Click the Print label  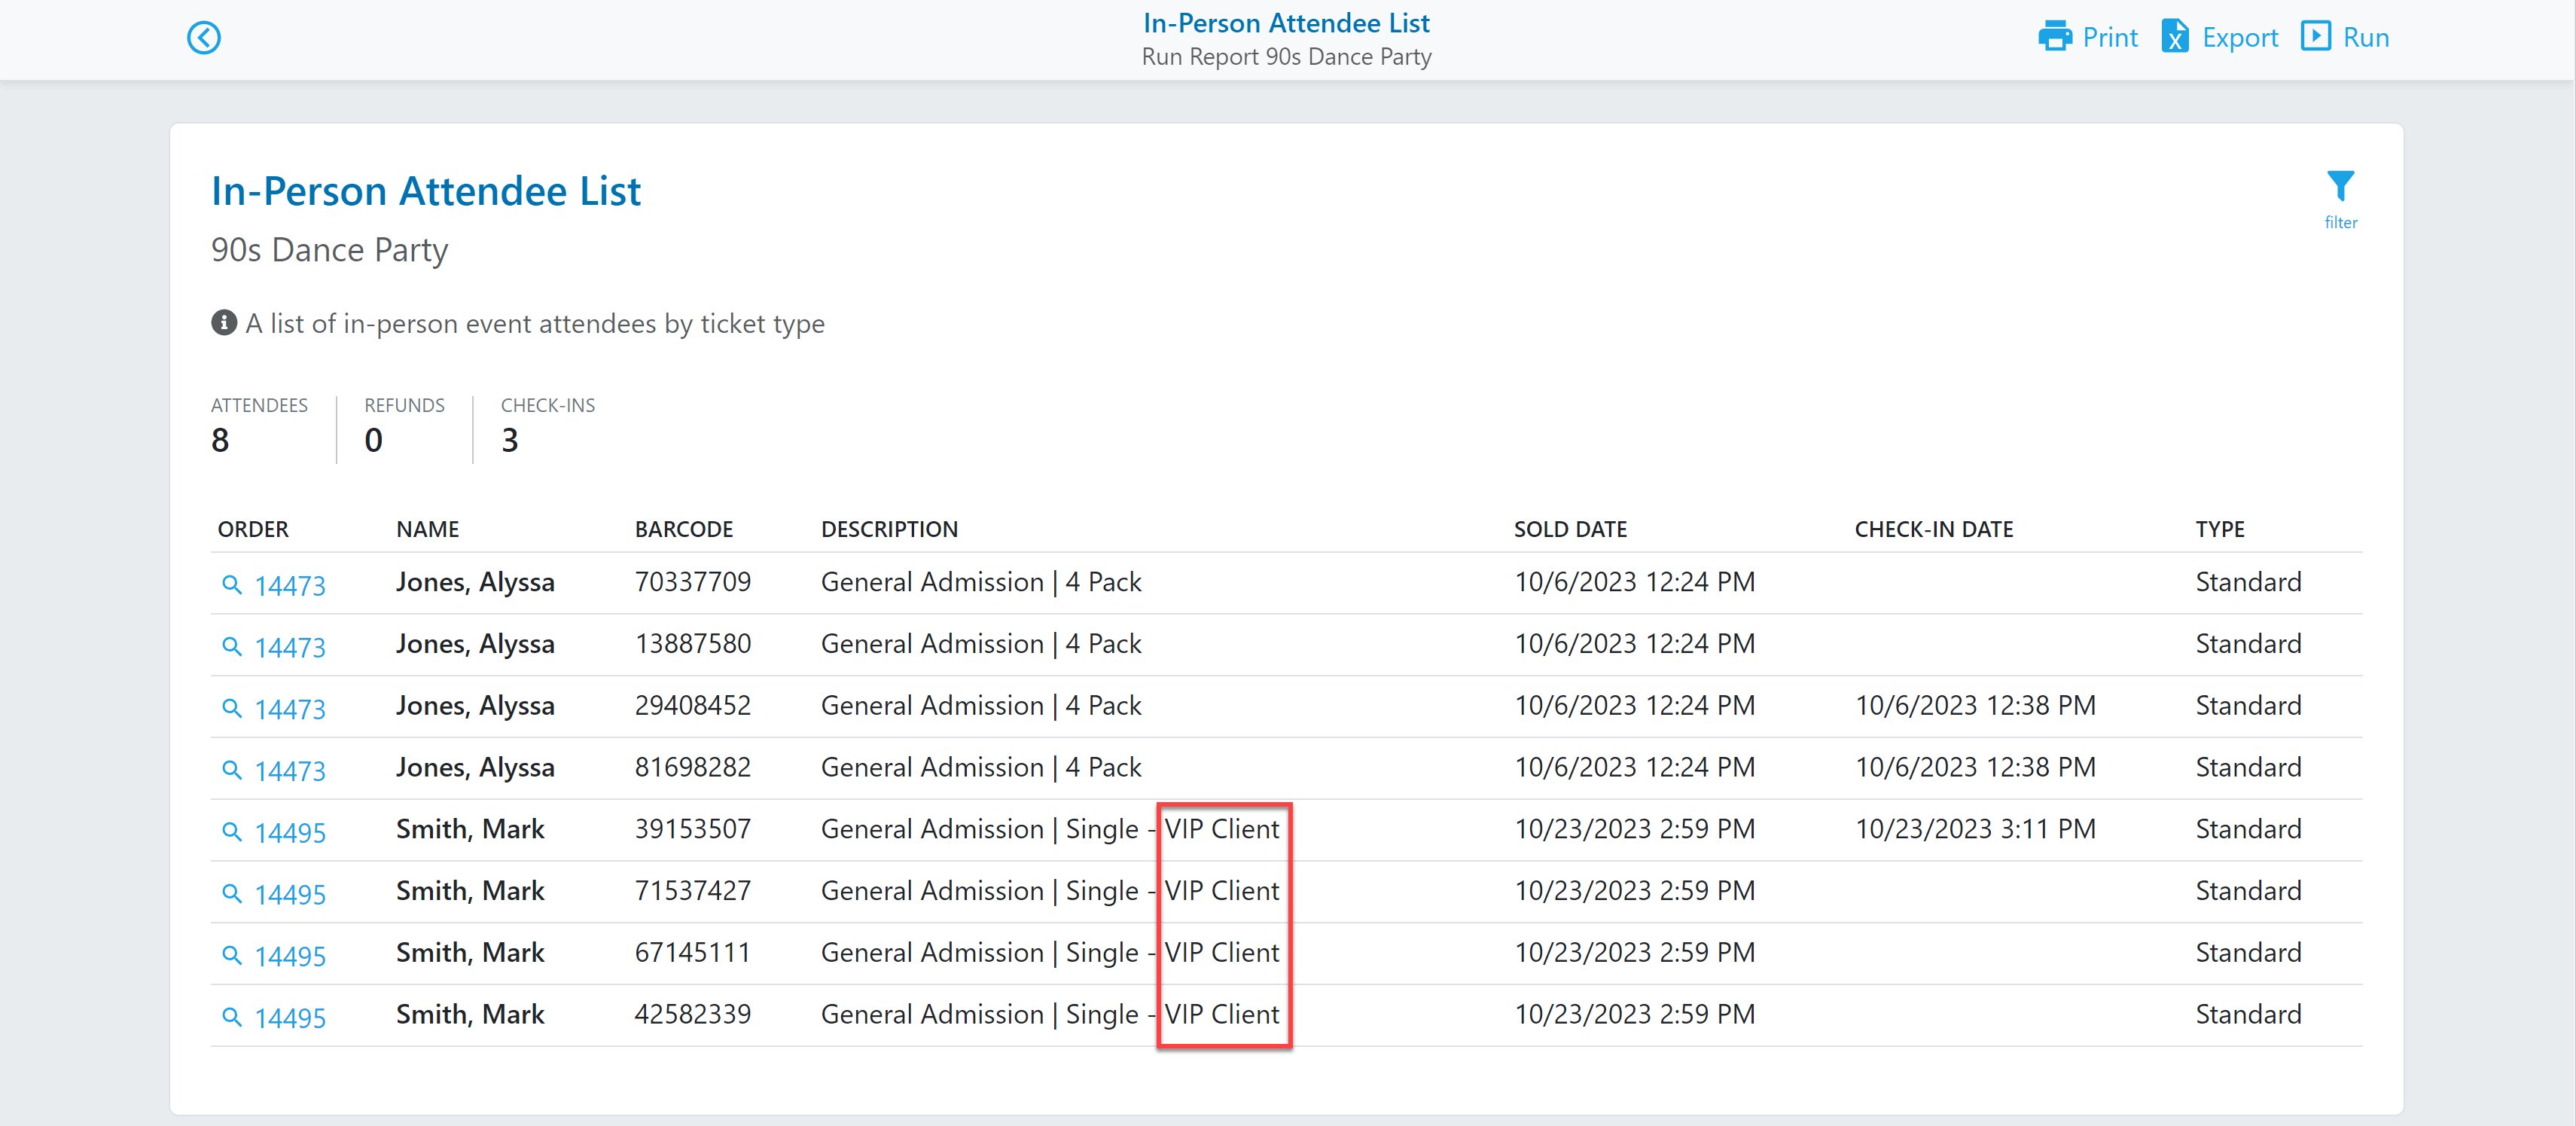coord(2110,38)
